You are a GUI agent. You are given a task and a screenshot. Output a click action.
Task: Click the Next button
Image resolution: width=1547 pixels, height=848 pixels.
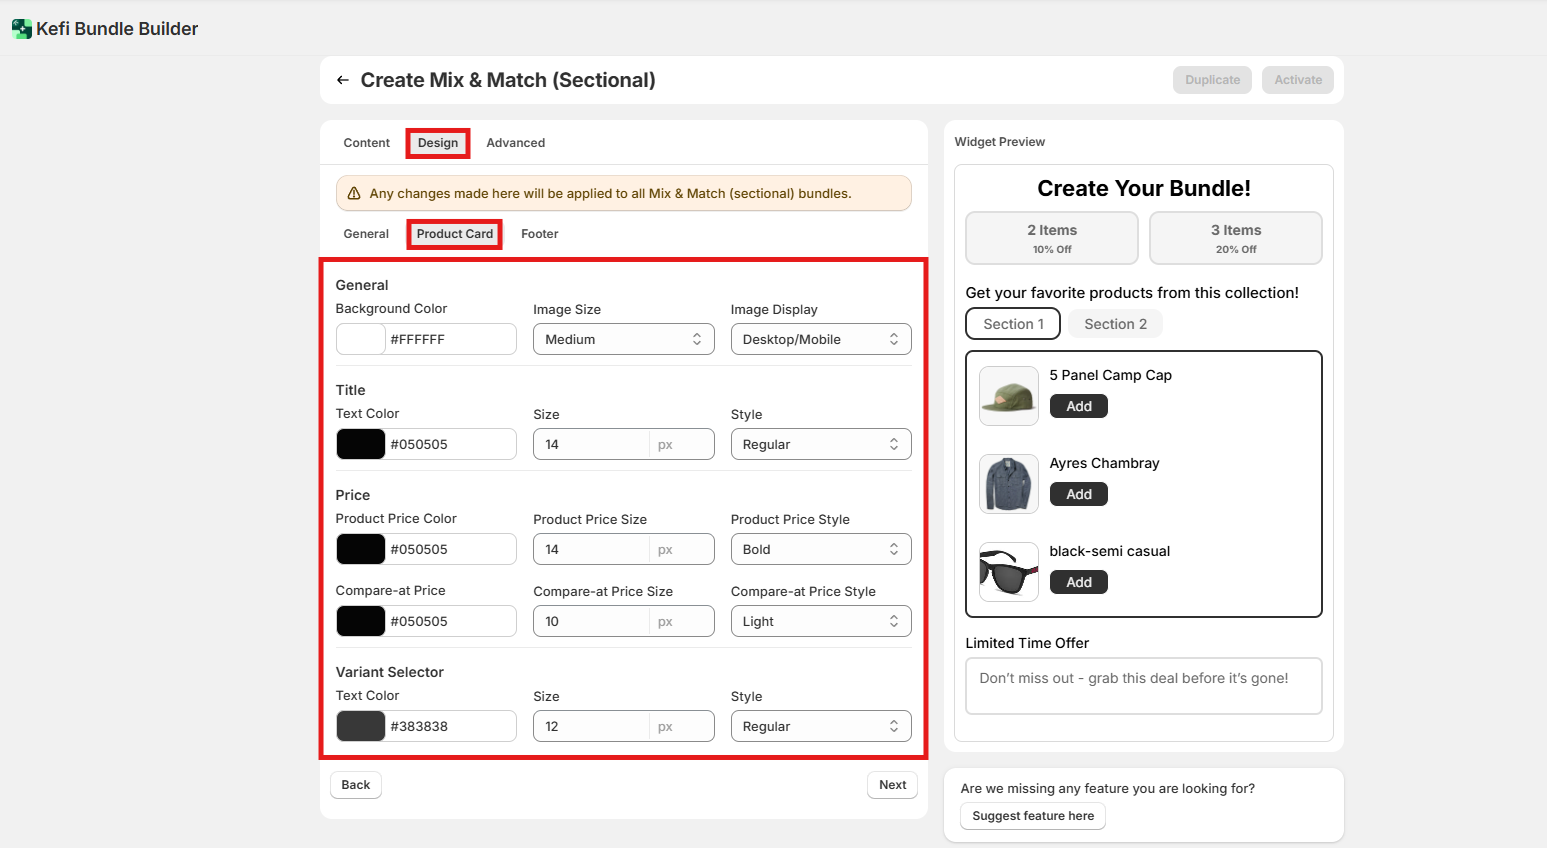point(892,785)
